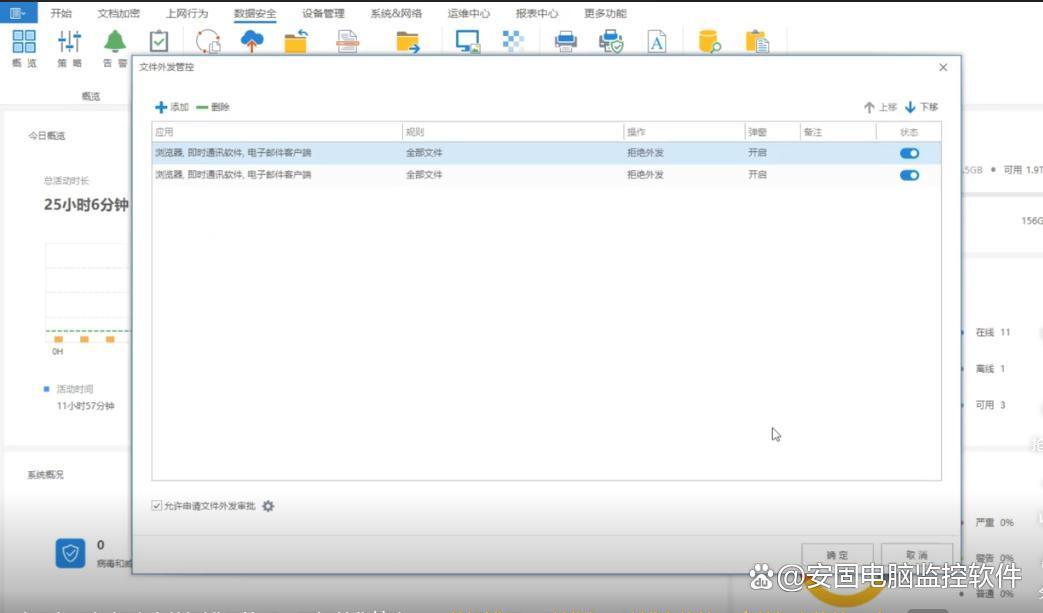Toggle status switch of the first rule
The width and height of the screenshot is (1043, 613).
click(909, 153)
